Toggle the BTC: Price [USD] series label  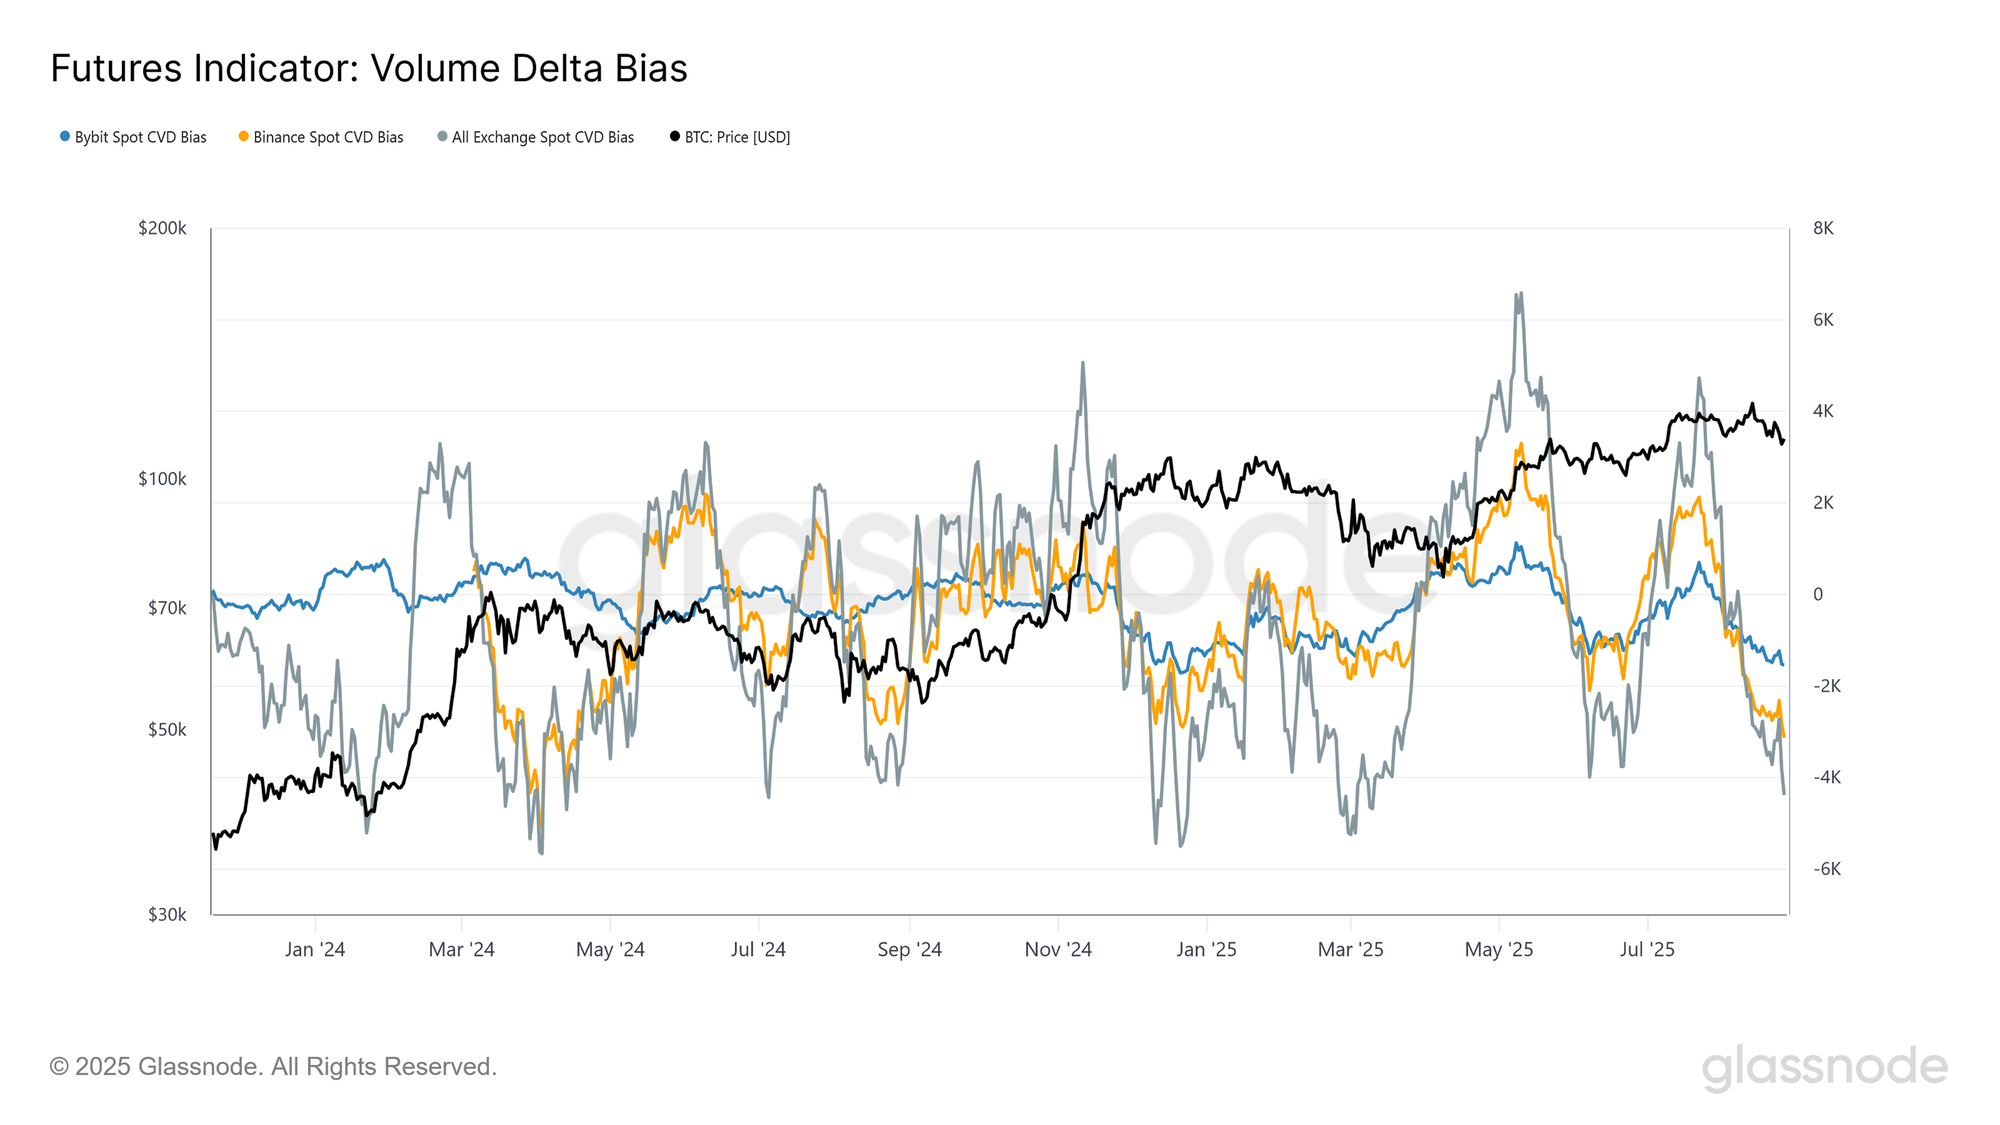pyautogui.click(x=738, y=137)
